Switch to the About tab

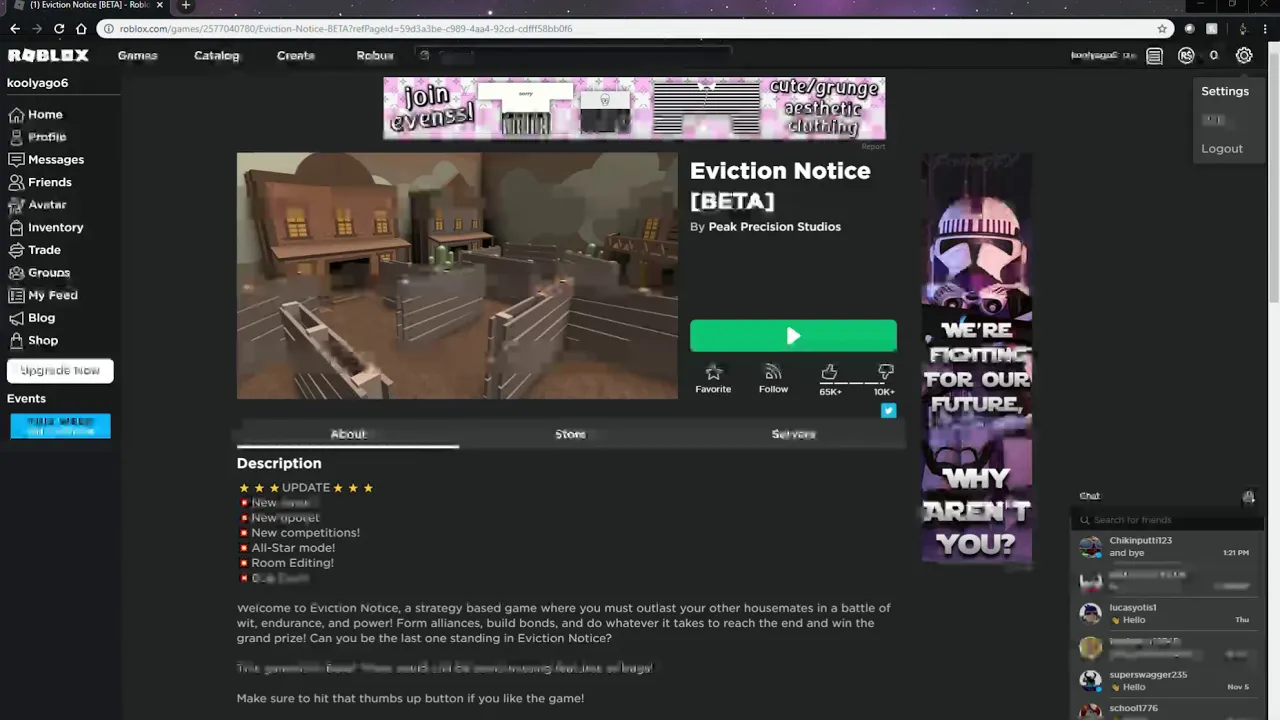click(x=348, y=434)
